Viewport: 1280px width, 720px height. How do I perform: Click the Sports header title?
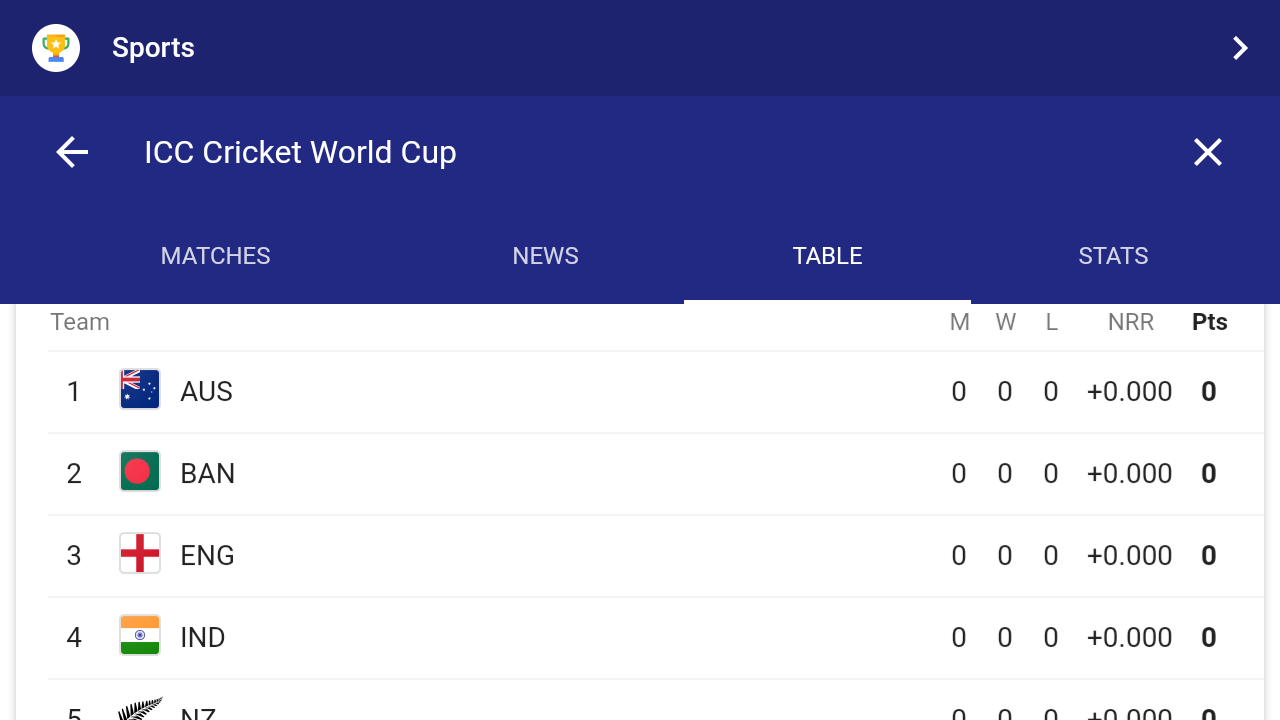point(153,48)
